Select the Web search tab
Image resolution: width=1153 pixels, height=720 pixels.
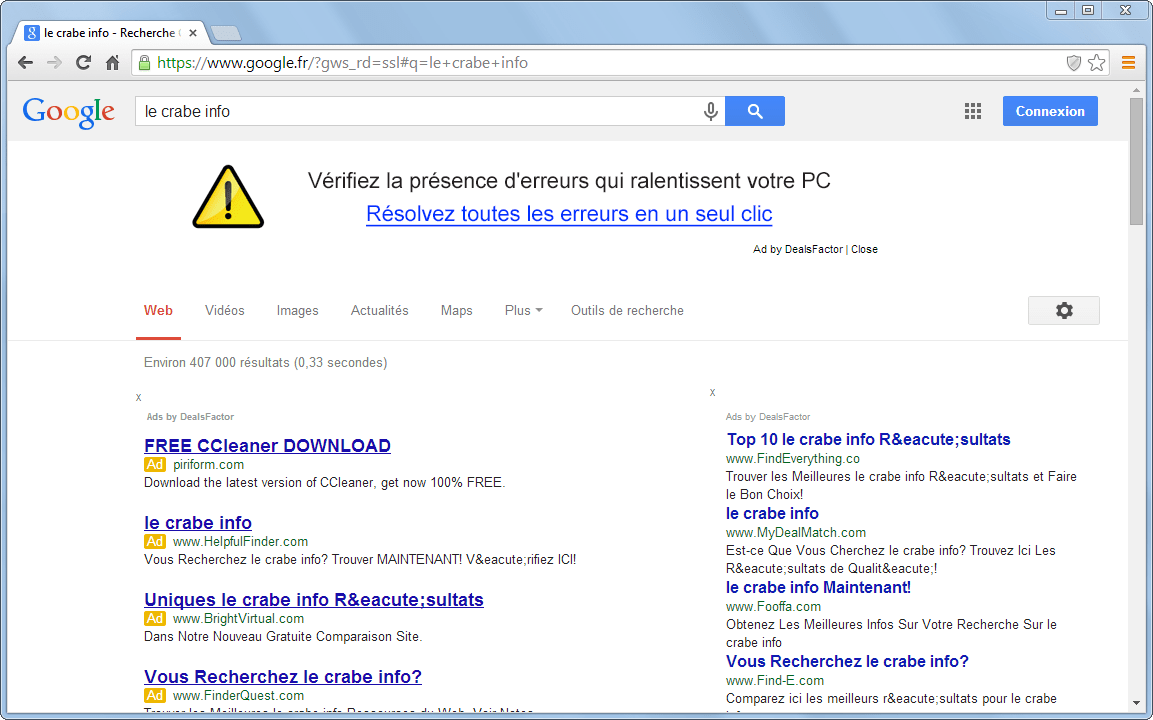[x=158, y=310]
